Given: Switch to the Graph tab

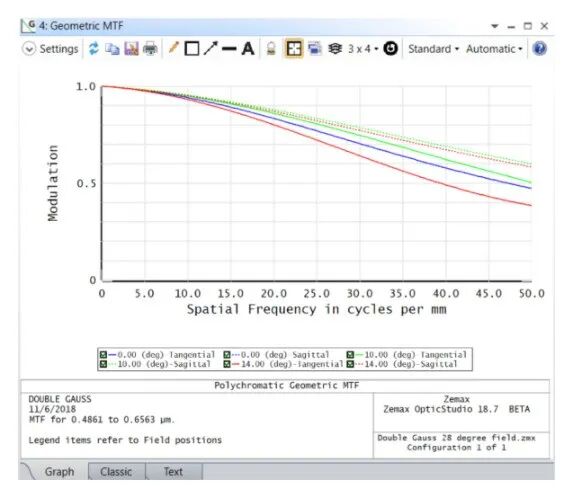Looking at the screenshot, I should pos(59,472).
